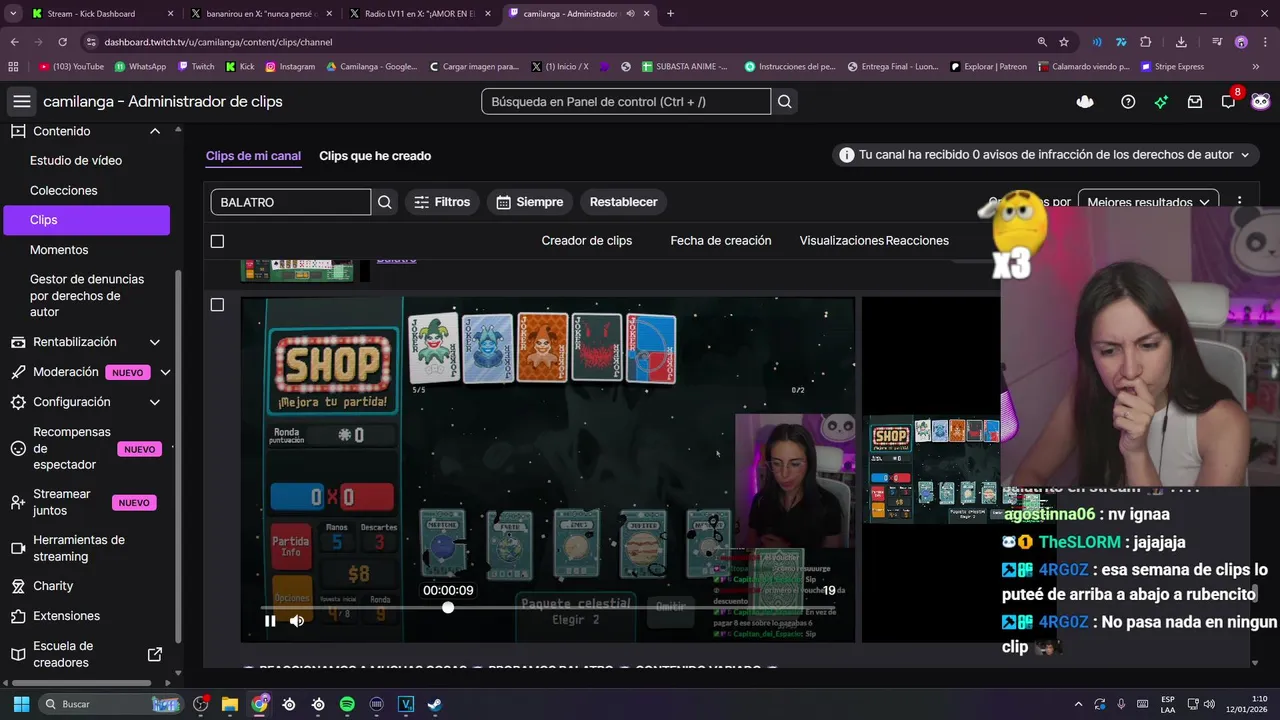This screenshot has width=1280, height=720.
Task: Click the green sparkle icon in header
Action: coord(1161,101)
